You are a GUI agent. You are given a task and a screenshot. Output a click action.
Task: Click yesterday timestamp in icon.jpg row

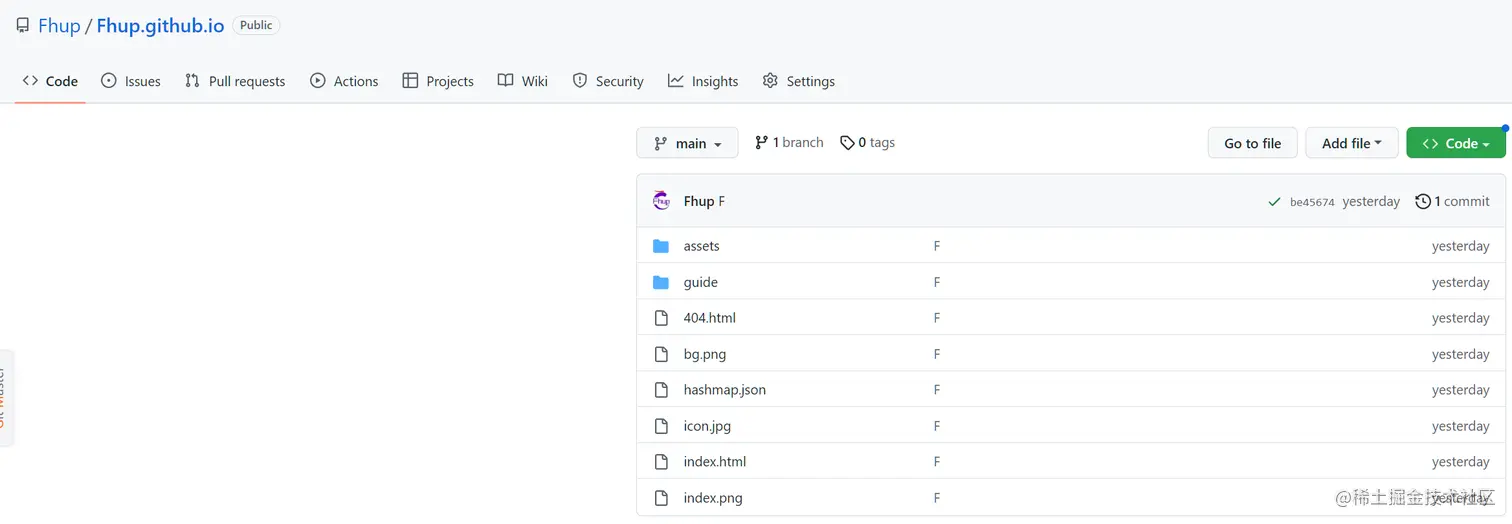click(1460, 426)
